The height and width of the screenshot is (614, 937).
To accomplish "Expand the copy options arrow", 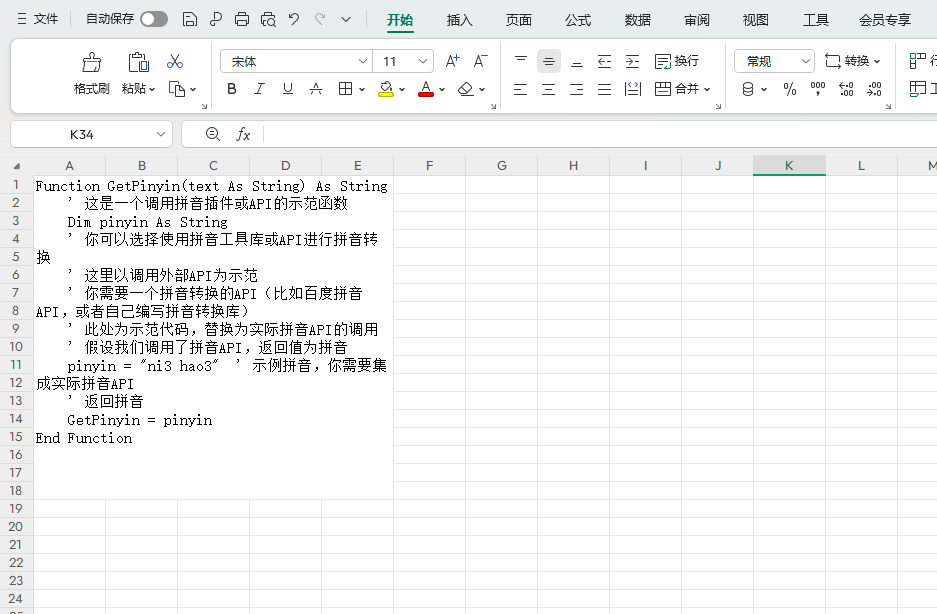I will [193, 90].
